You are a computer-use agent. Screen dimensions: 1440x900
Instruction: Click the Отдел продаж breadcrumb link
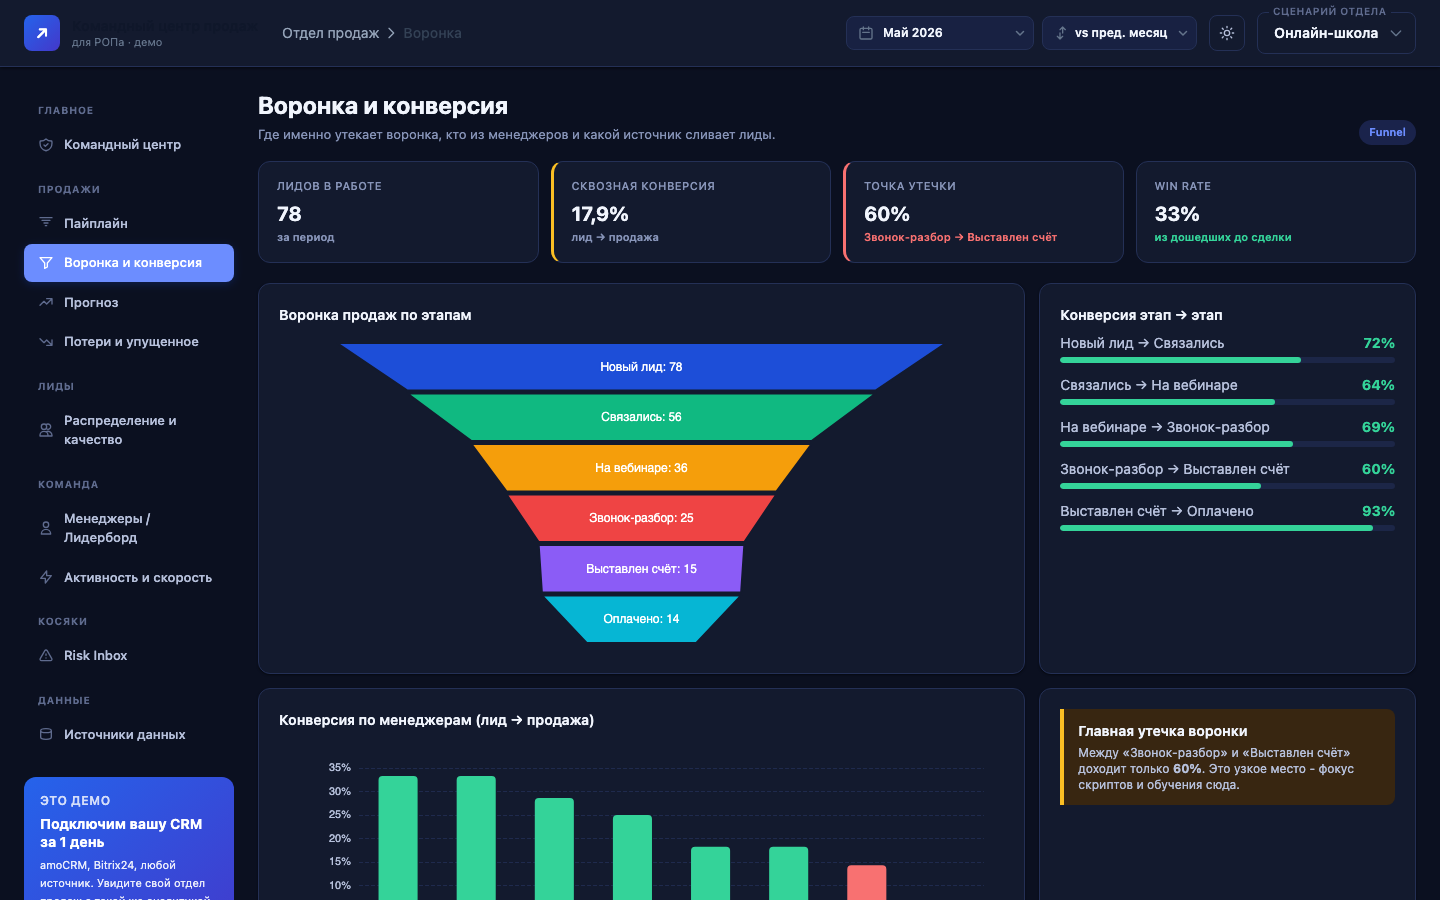point(330,33)
